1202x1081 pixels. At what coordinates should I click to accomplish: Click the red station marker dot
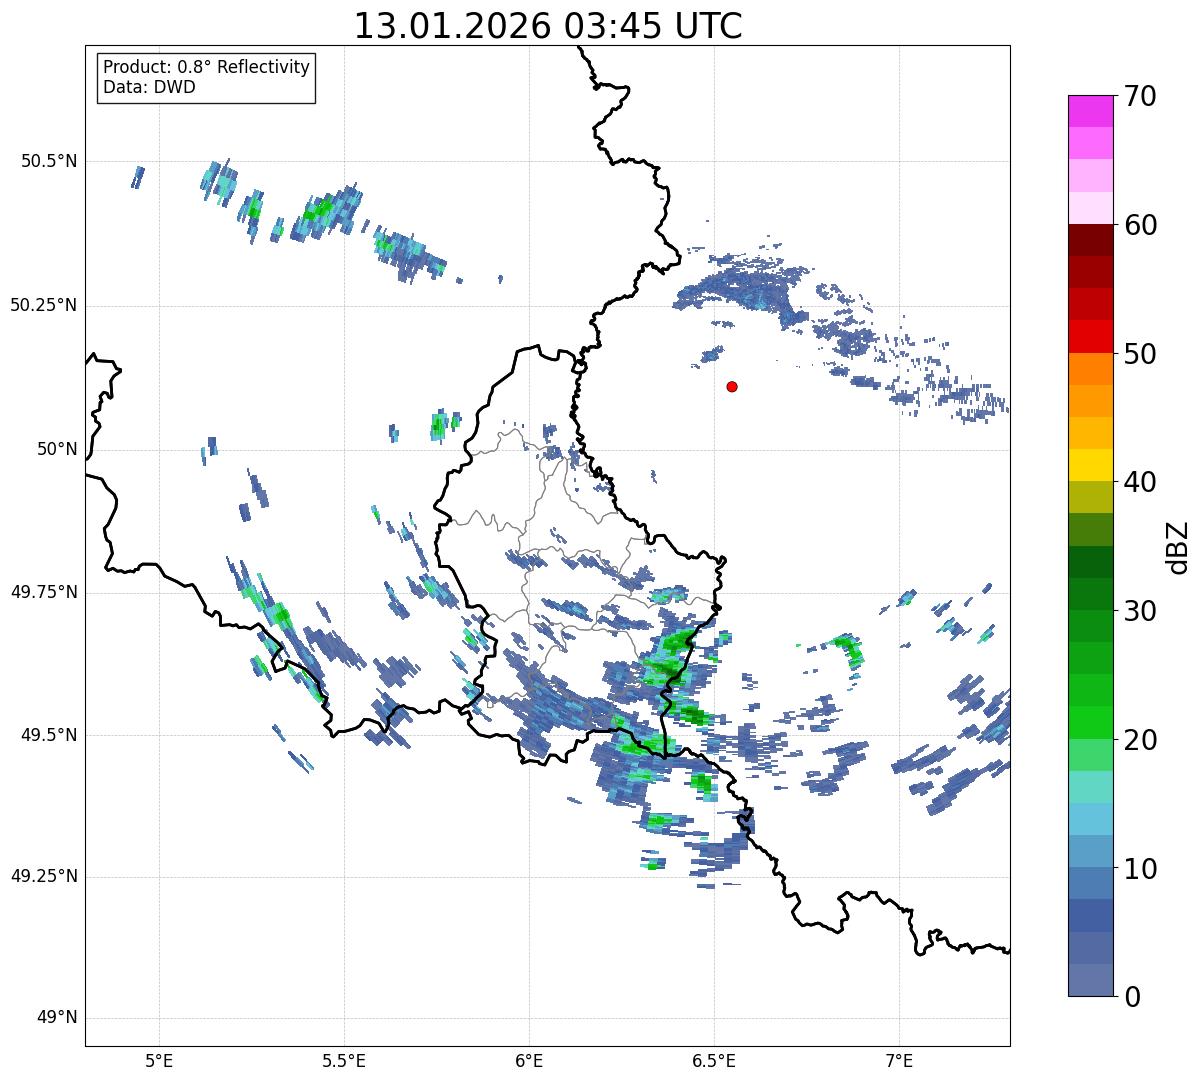coord(732,386)
